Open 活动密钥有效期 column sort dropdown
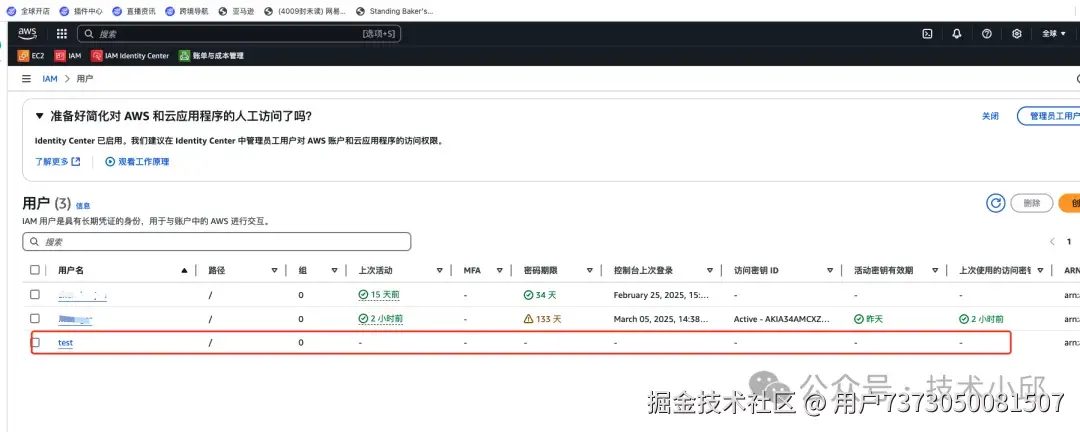 (x=935, y=271)
